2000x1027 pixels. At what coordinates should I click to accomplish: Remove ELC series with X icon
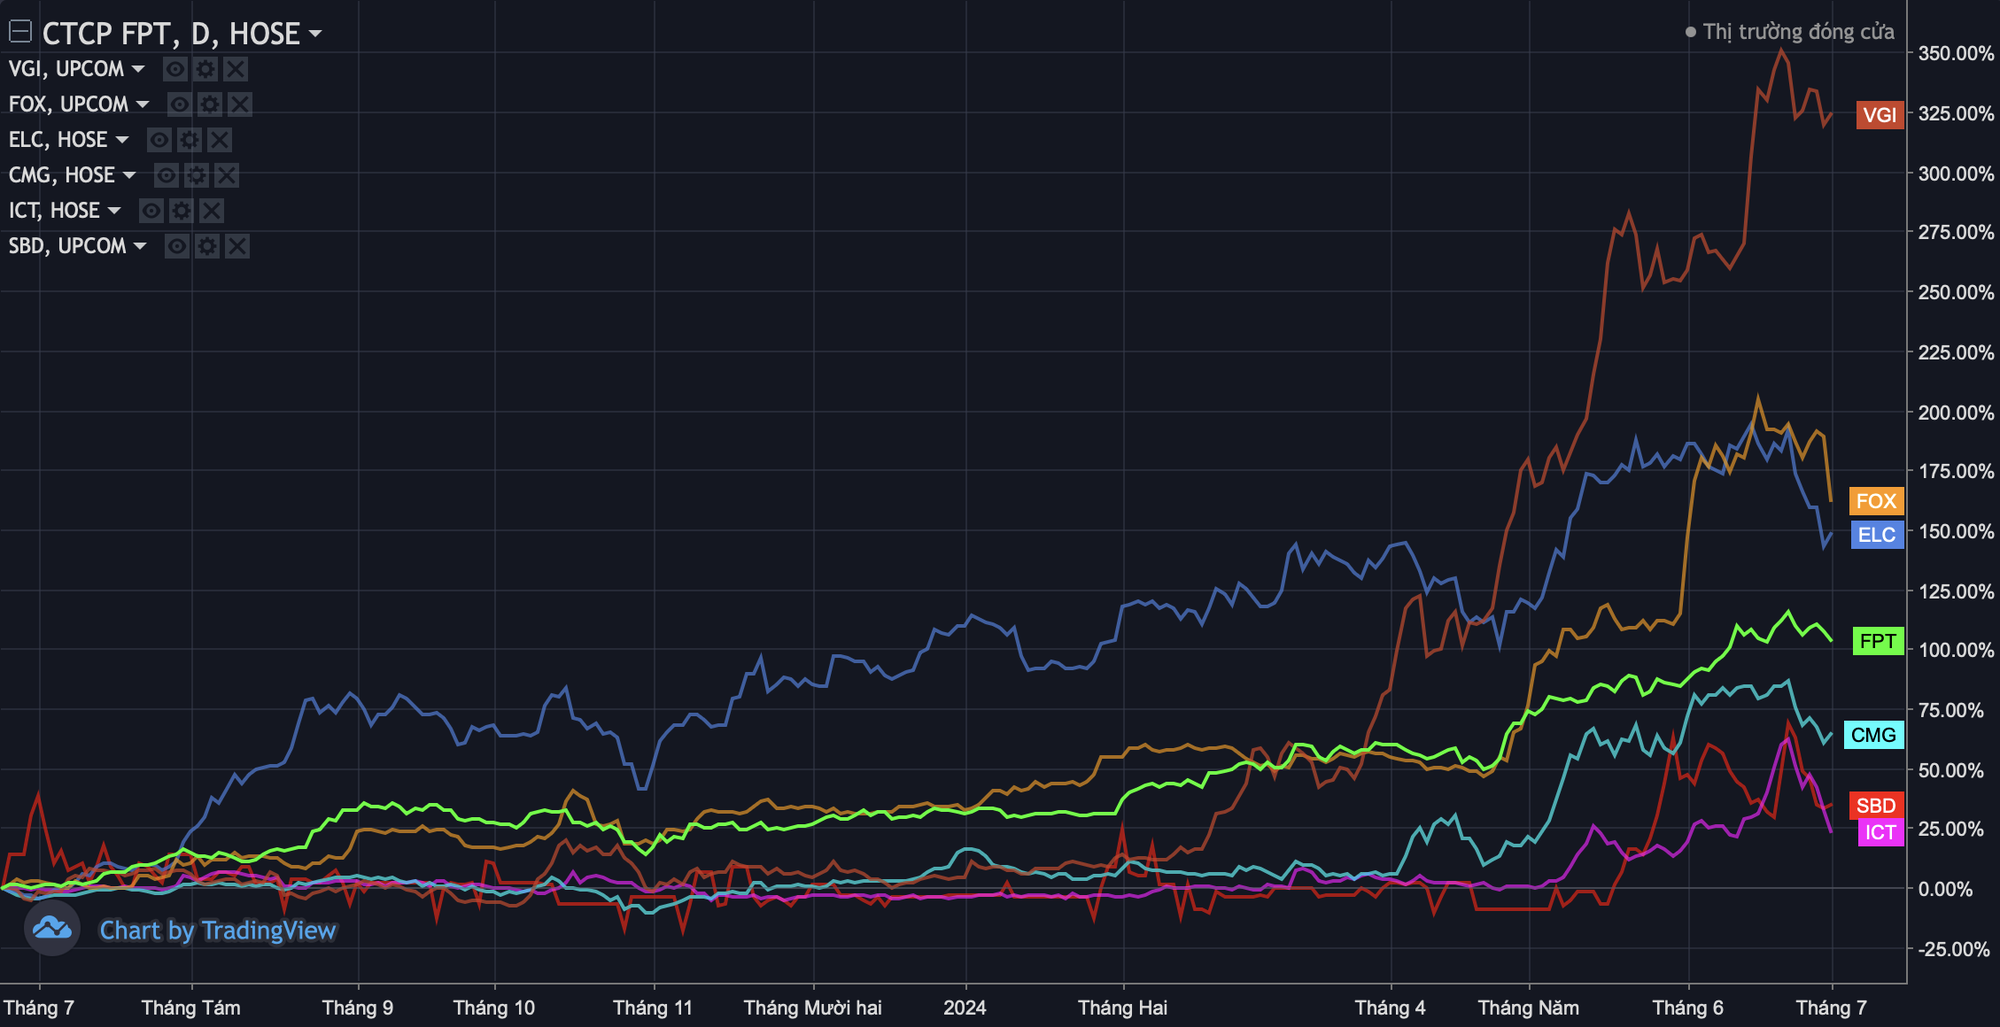219,140
